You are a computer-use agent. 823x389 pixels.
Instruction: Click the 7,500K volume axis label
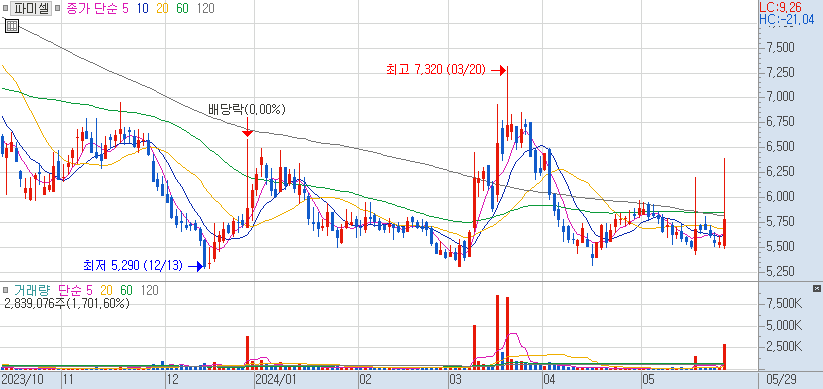coord(784,304)
